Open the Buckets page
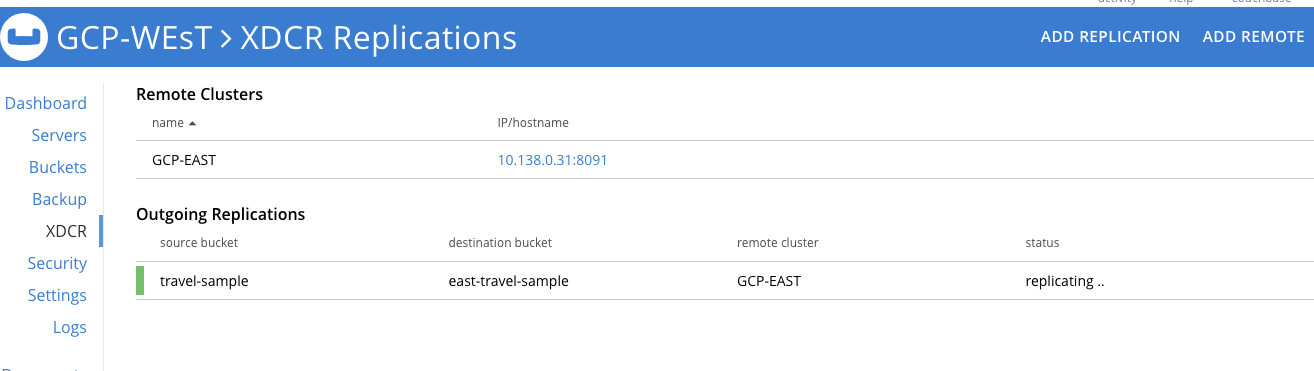Image resolution: width=1314 pixels, height=371 pixels. point(58,167)
